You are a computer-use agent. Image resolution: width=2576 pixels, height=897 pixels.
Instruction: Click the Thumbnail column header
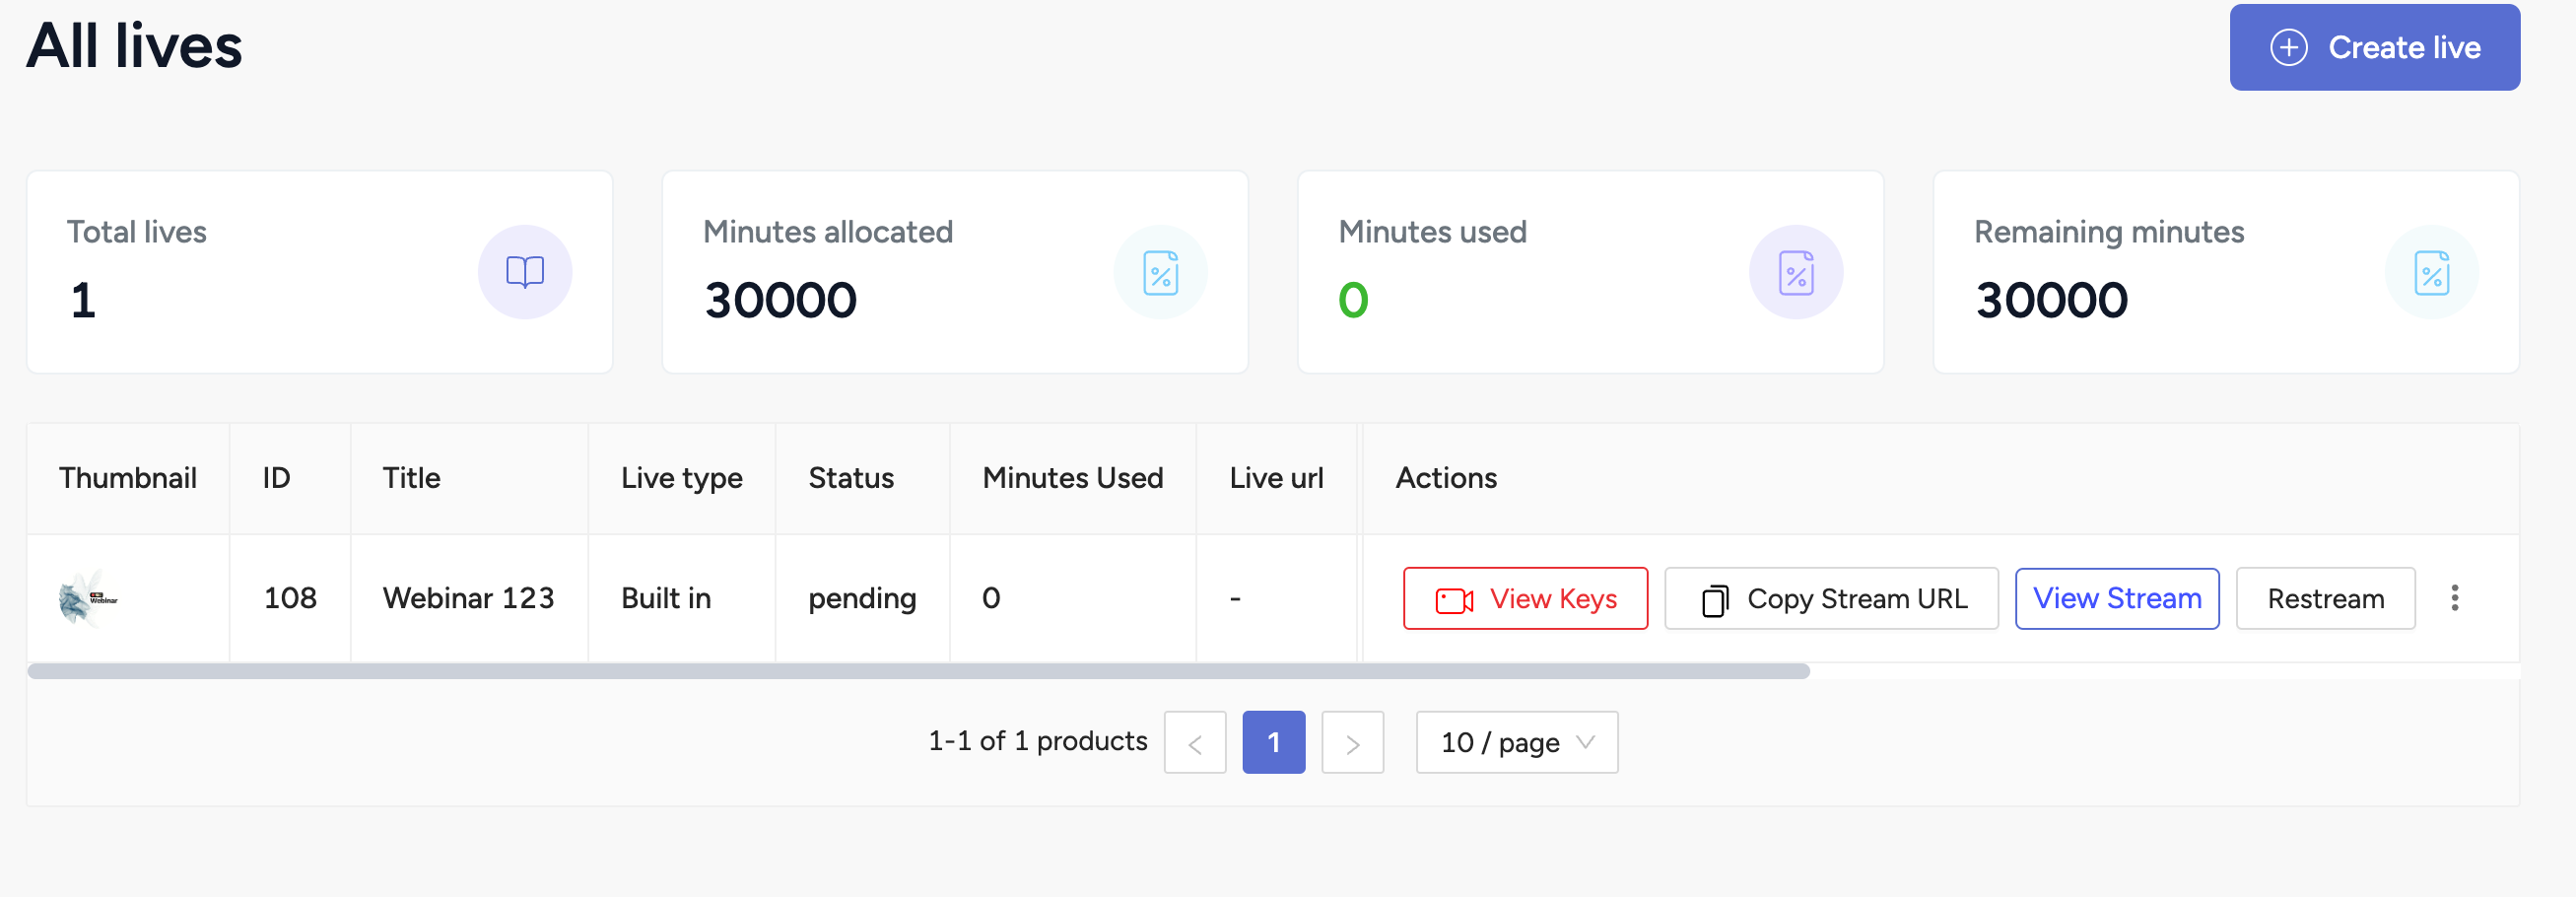pos(128,478)
